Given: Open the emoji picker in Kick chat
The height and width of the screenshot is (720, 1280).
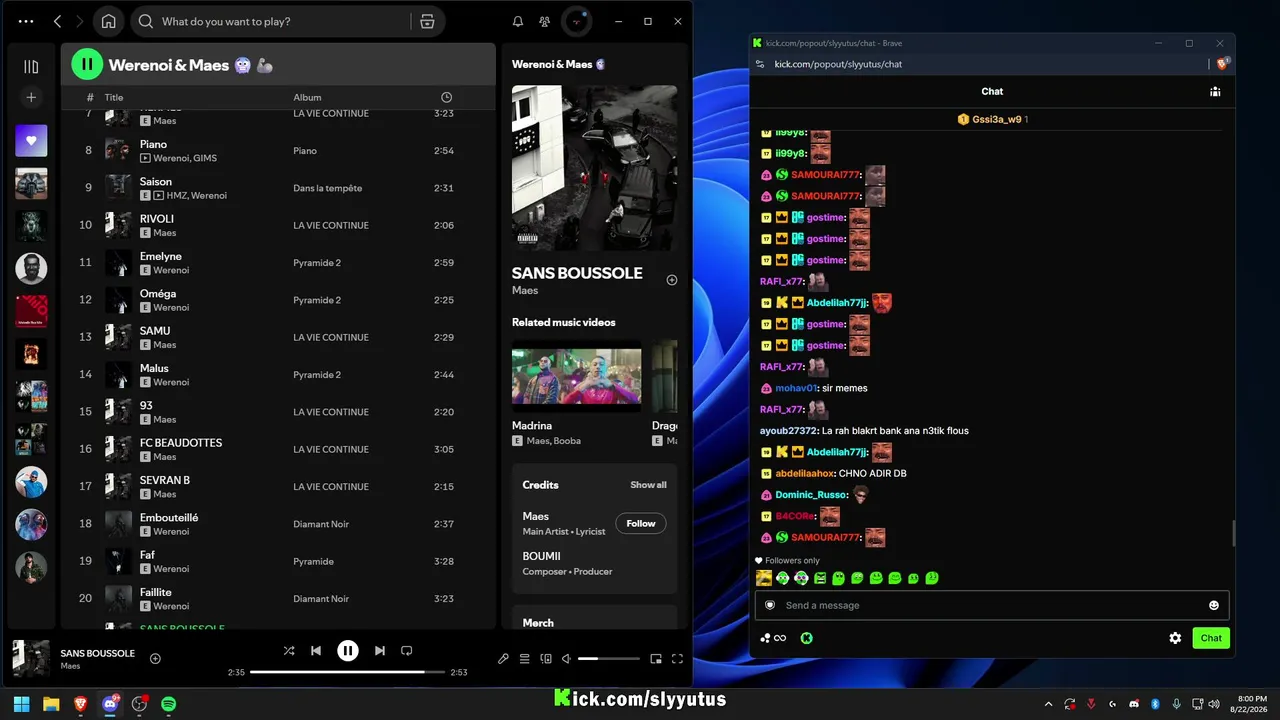Looking at the screenshot, I should (1214, 605).
